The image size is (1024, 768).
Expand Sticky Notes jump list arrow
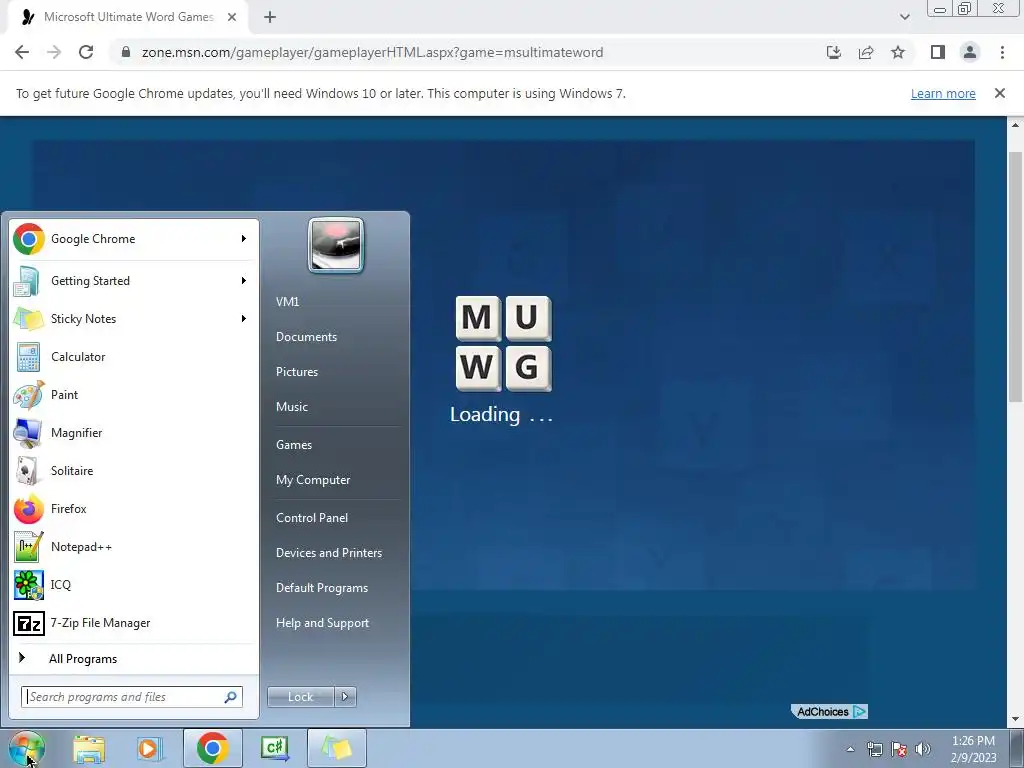click(244, 319)
